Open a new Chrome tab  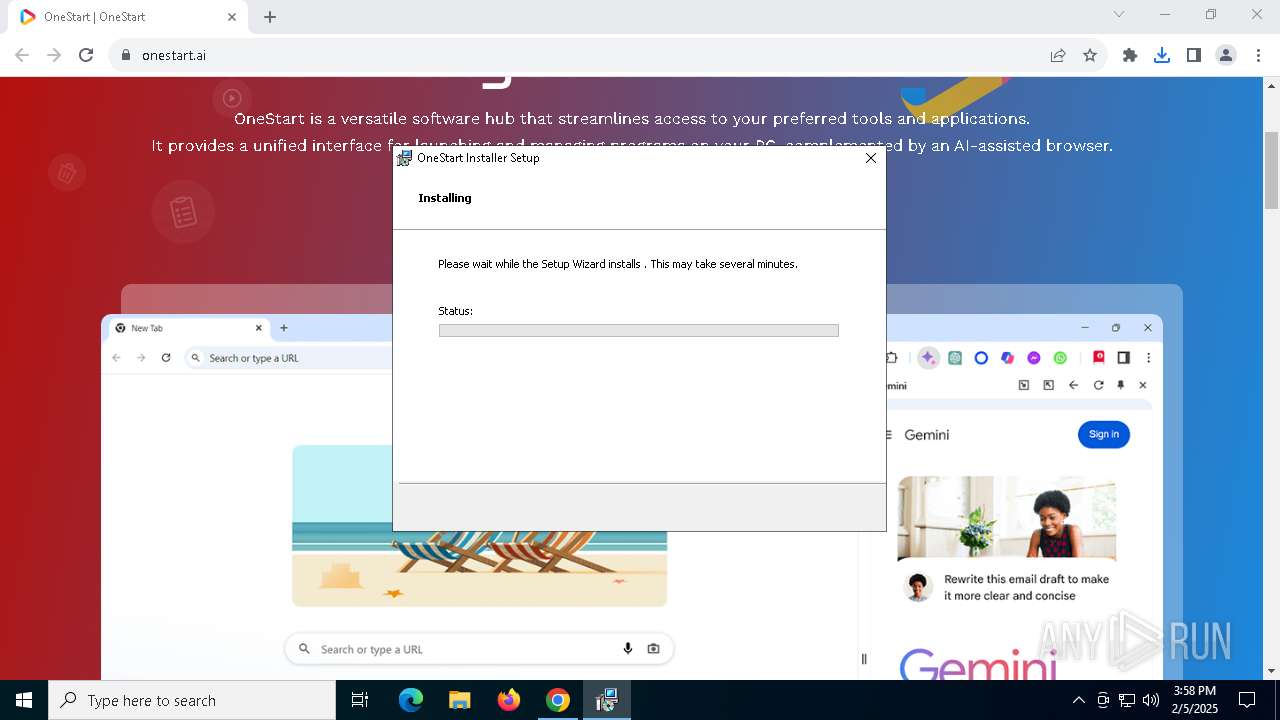(270, 17)
